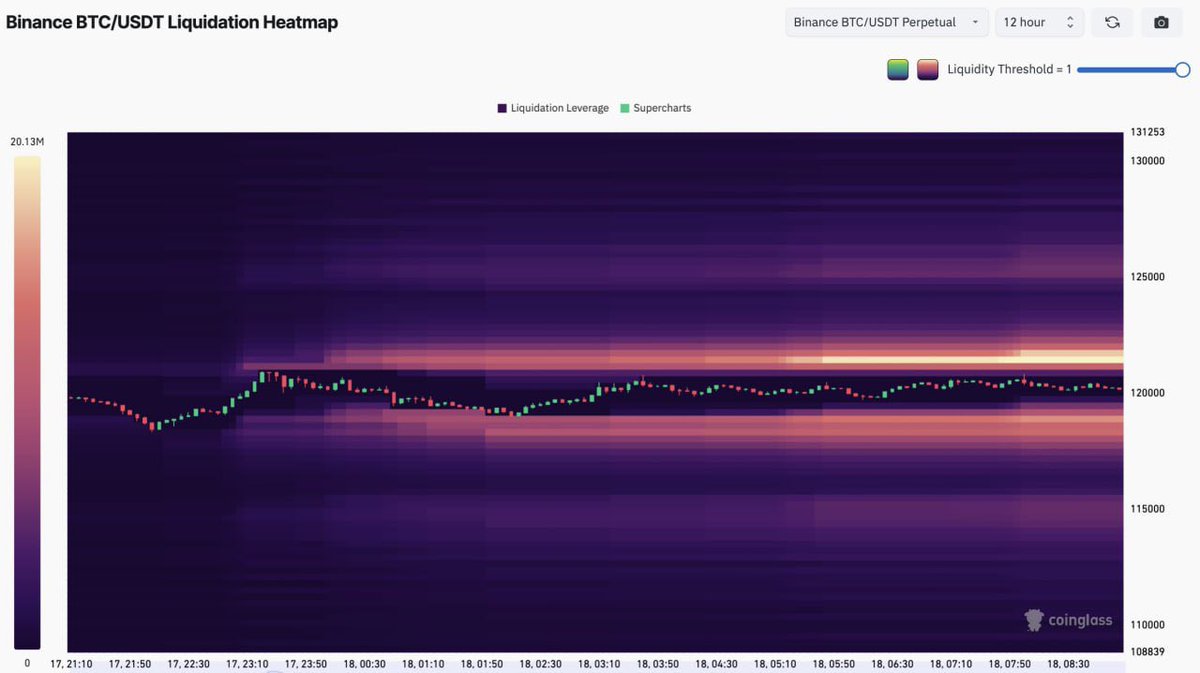Open the Binance BTC/USDT Perpetual dropdown
The width and height of the screenshot is (1200, 673).
887,22
